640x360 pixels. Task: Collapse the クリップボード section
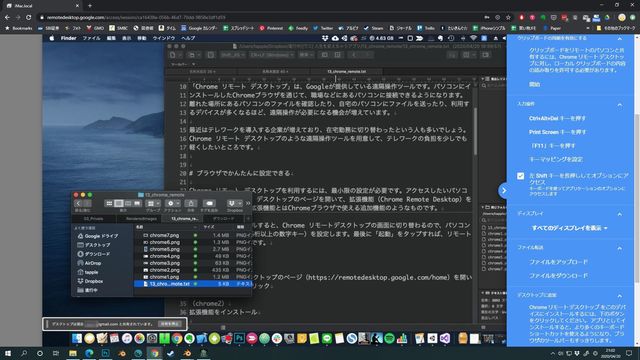(x=620, y=38)
